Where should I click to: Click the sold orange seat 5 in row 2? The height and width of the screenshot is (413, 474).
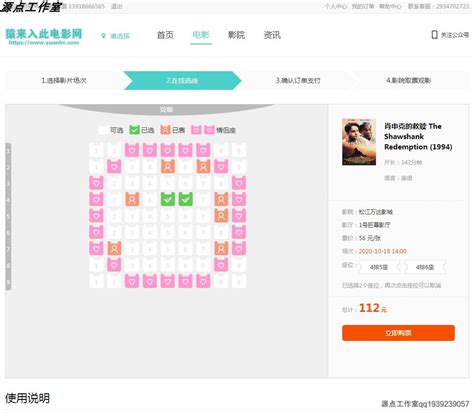168,166
